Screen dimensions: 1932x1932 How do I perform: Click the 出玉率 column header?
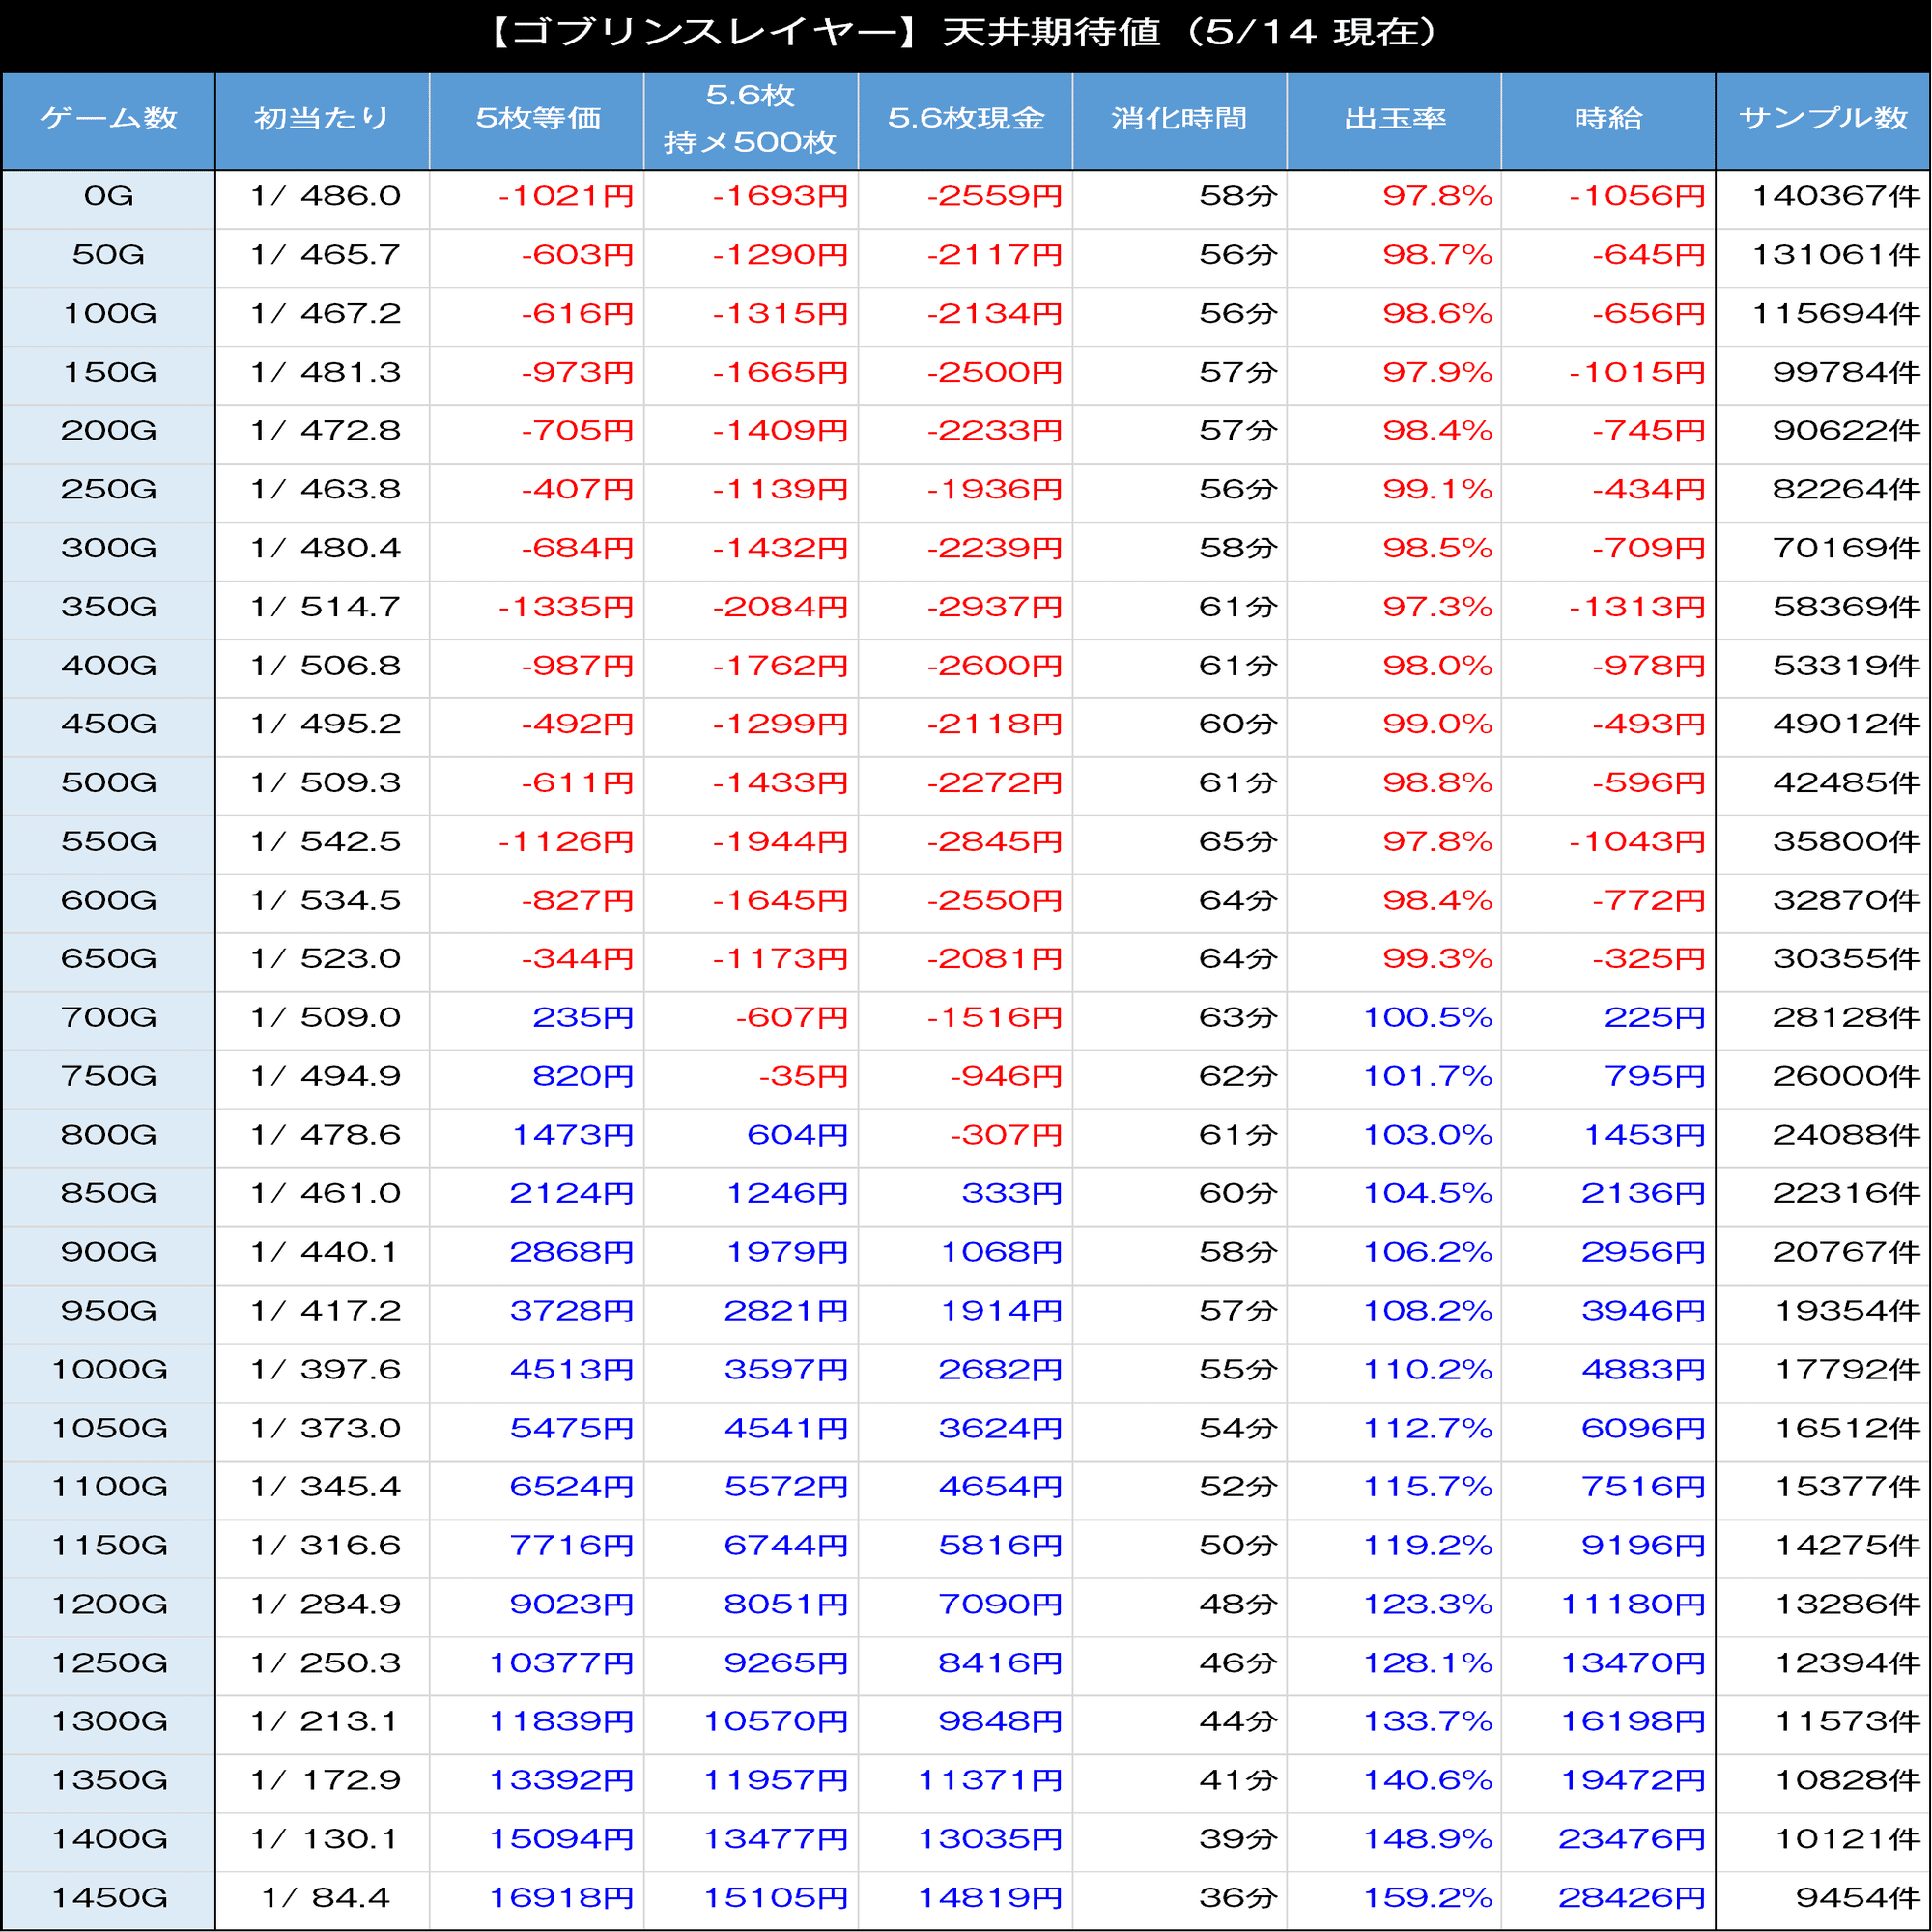click(1394, 119)
